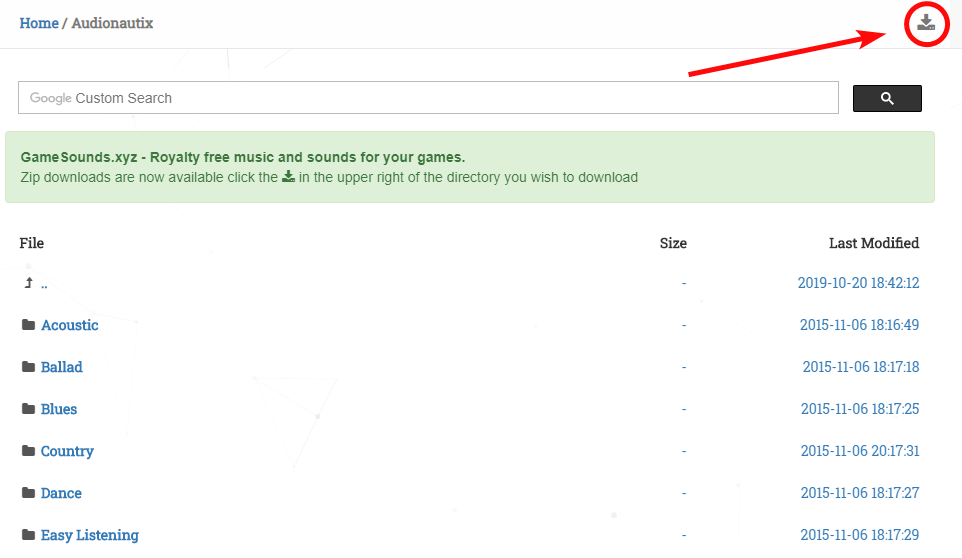Click the date 2019-10-20 18:42:12
Viewport: 962px width, 558px height.
point(858,283)
